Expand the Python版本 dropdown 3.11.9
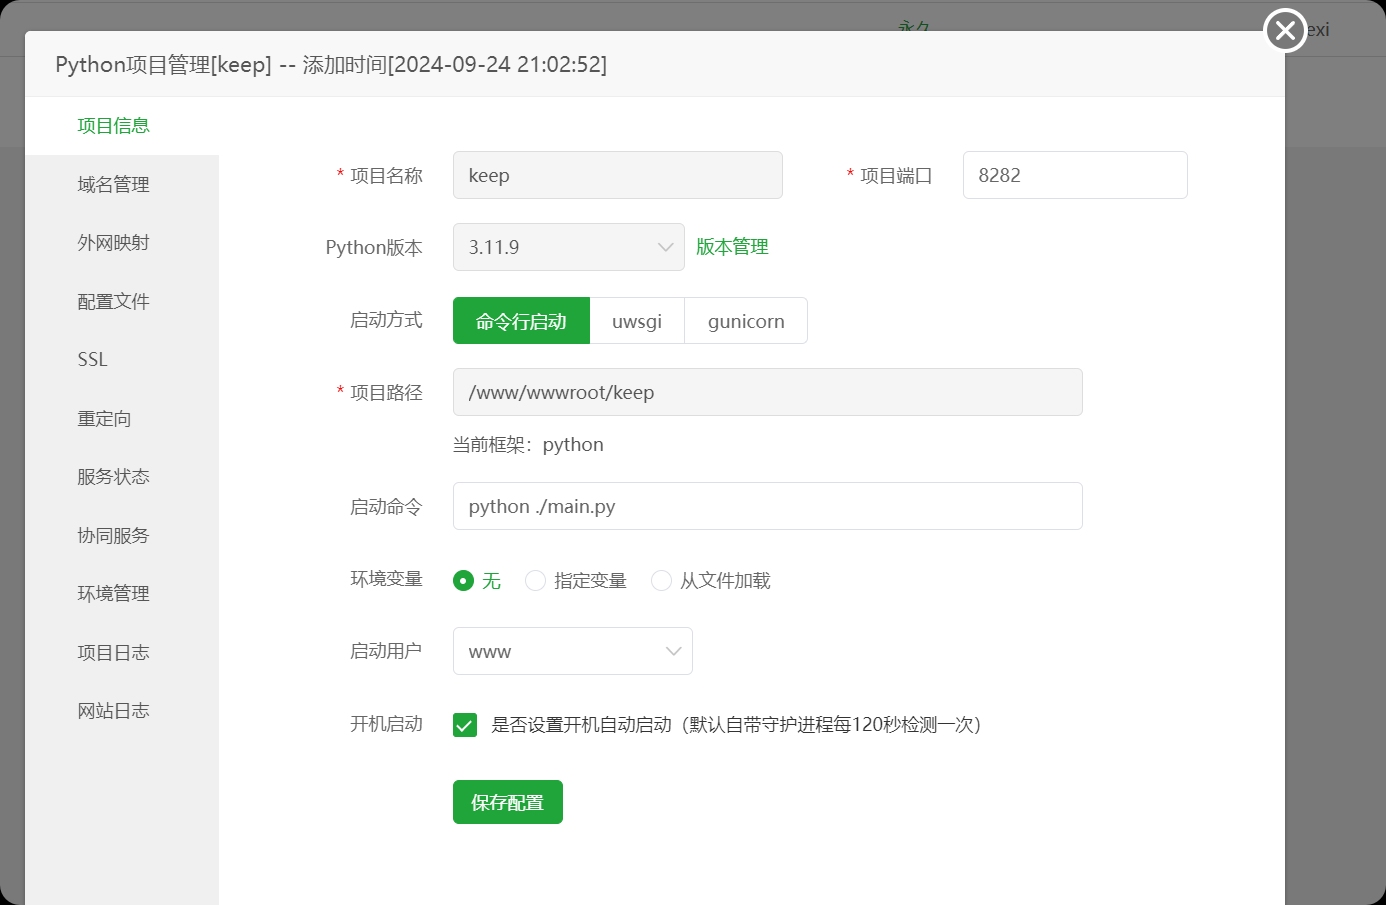This screenshot has width=1386, height=905. [x=569, y=247]
